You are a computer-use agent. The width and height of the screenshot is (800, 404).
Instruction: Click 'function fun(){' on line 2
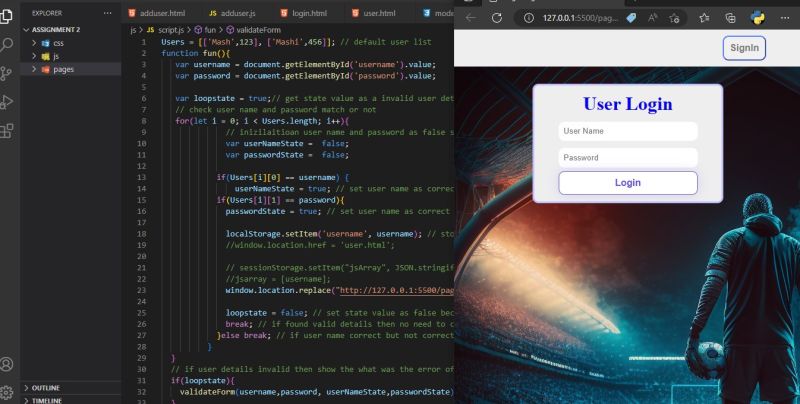tap(196, 53)
